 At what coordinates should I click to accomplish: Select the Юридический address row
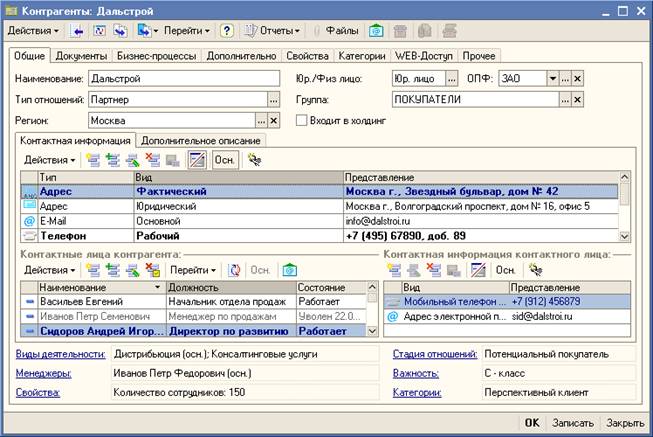[319, 206]
